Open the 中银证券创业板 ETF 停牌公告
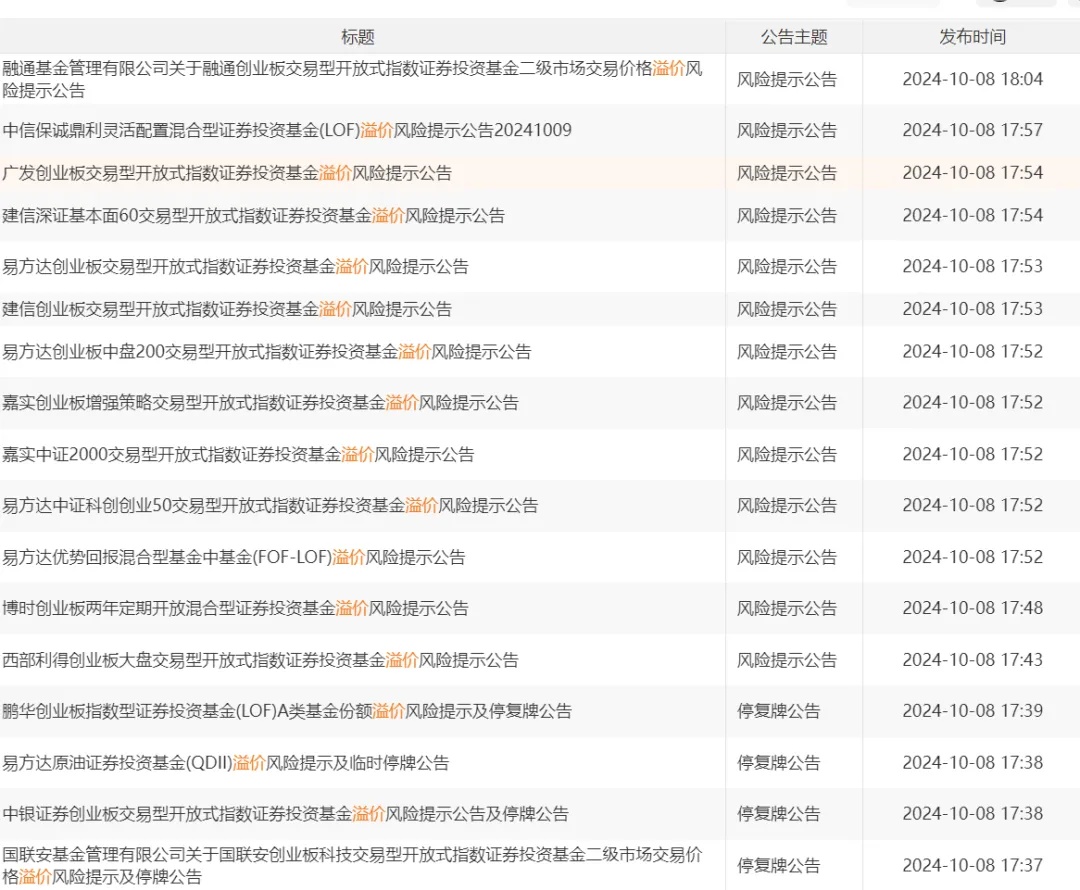Image resolution: width=1080 pixels, height=890 pixels. point(285,814)
